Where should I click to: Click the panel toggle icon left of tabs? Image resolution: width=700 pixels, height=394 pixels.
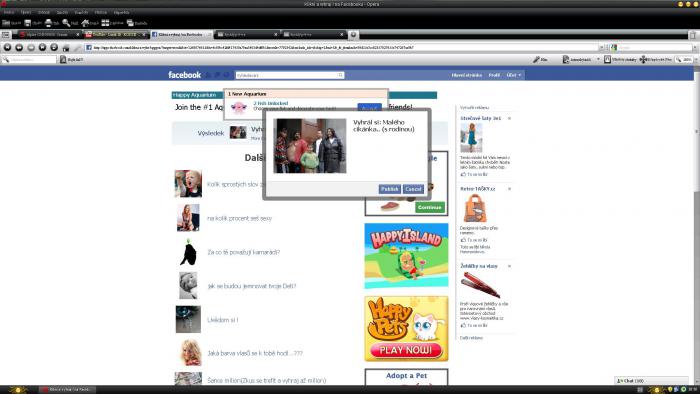(5, 34)
